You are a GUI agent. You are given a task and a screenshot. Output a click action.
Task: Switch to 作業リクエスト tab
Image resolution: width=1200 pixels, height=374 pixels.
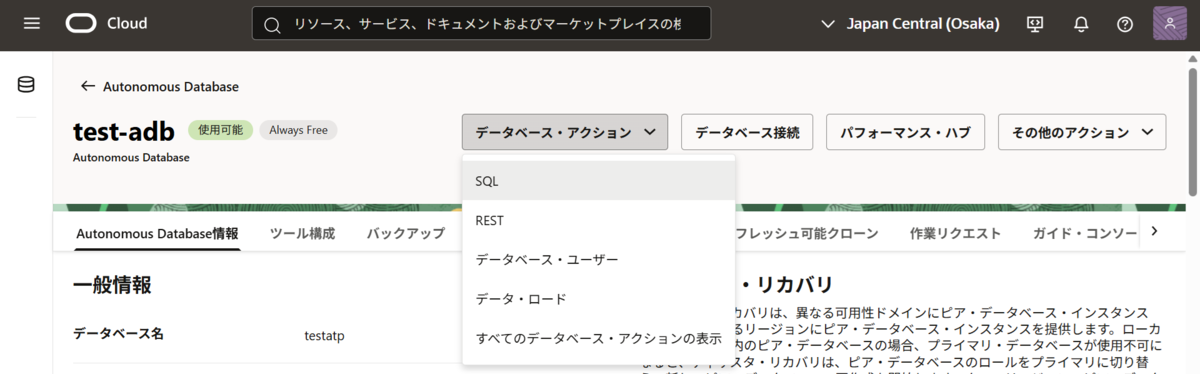click(955, 233)
